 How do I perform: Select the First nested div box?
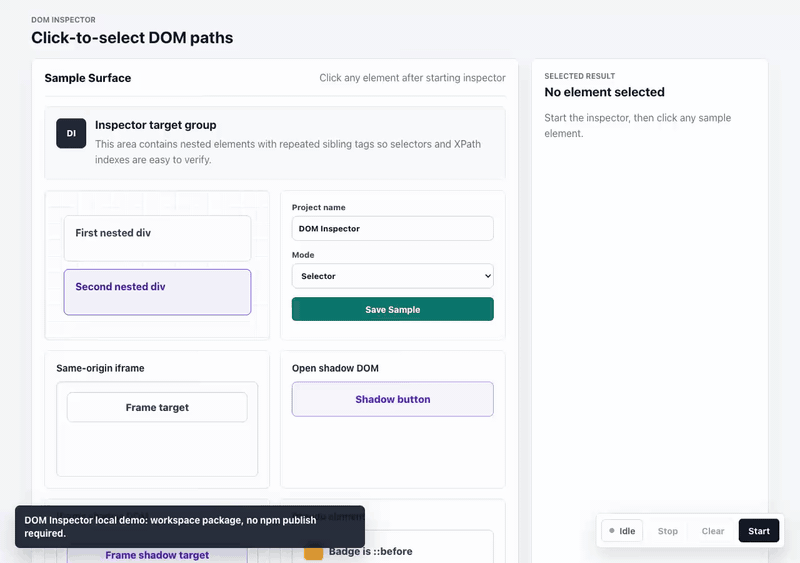[157, 238]
